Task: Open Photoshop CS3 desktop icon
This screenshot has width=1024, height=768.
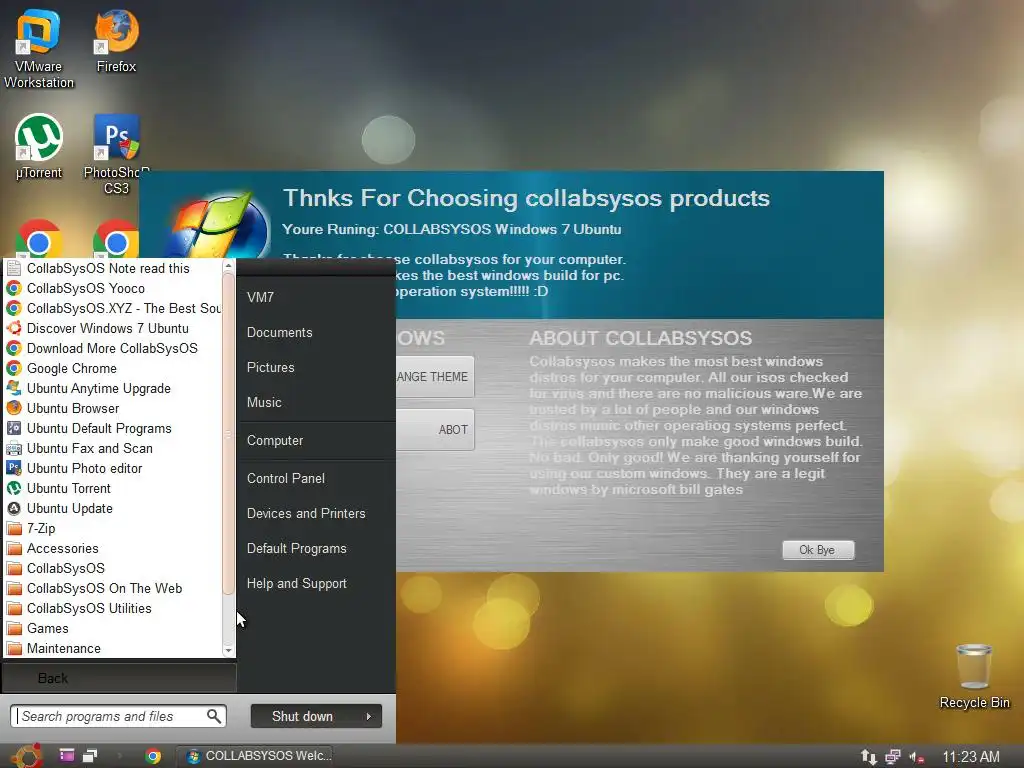Action: tap(116, 154)
